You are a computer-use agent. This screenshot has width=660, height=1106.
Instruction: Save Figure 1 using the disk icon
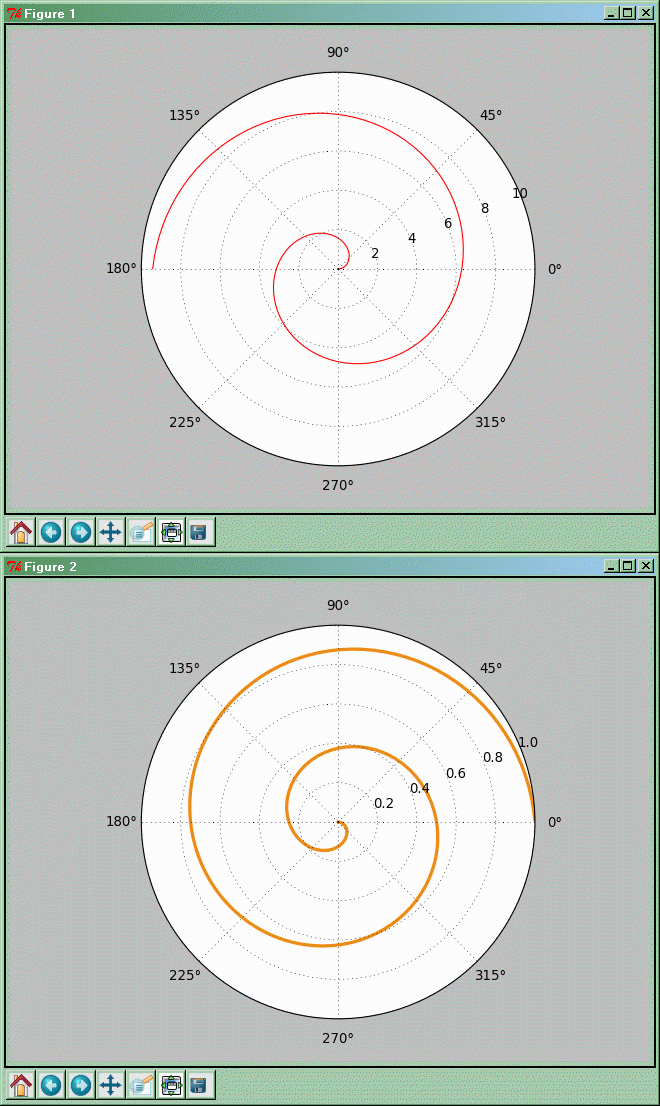(x=200, y=532)
